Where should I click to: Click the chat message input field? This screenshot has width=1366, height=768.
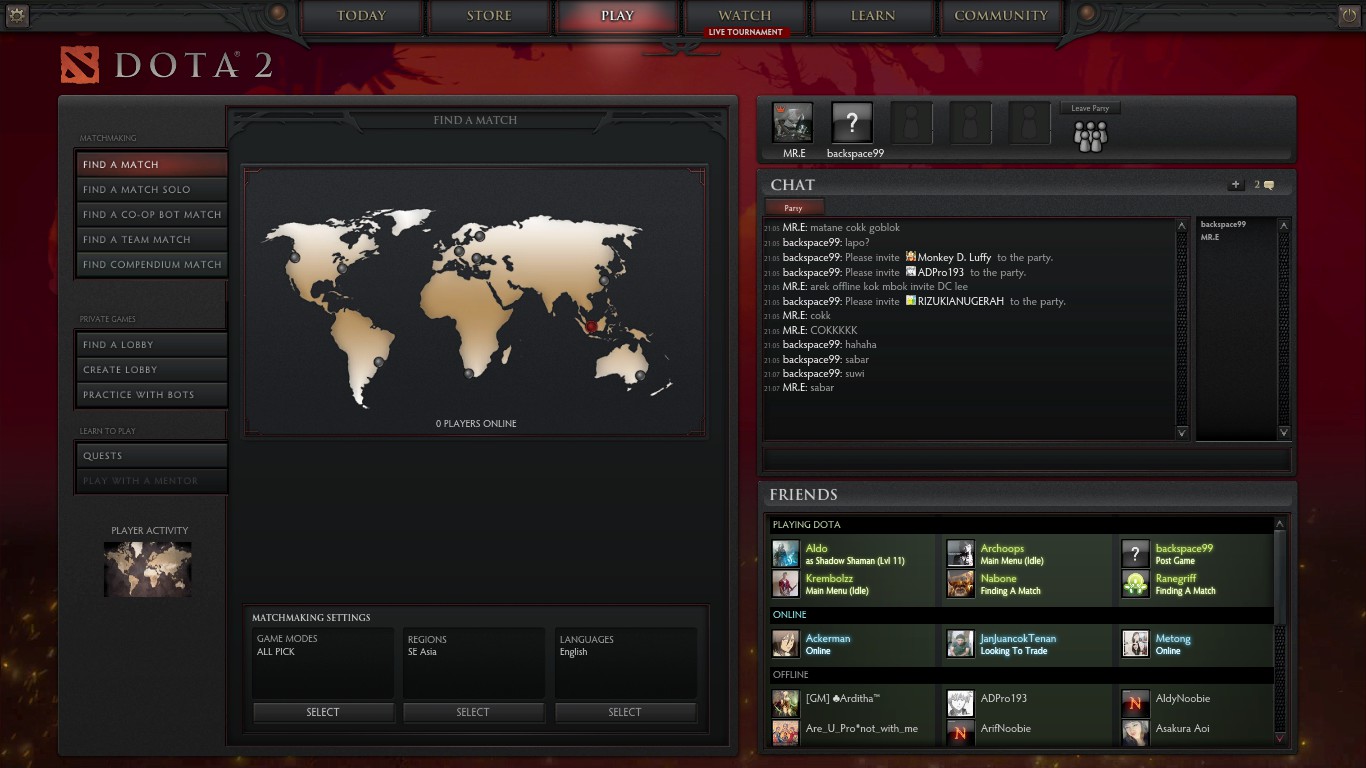(1026, 460)
